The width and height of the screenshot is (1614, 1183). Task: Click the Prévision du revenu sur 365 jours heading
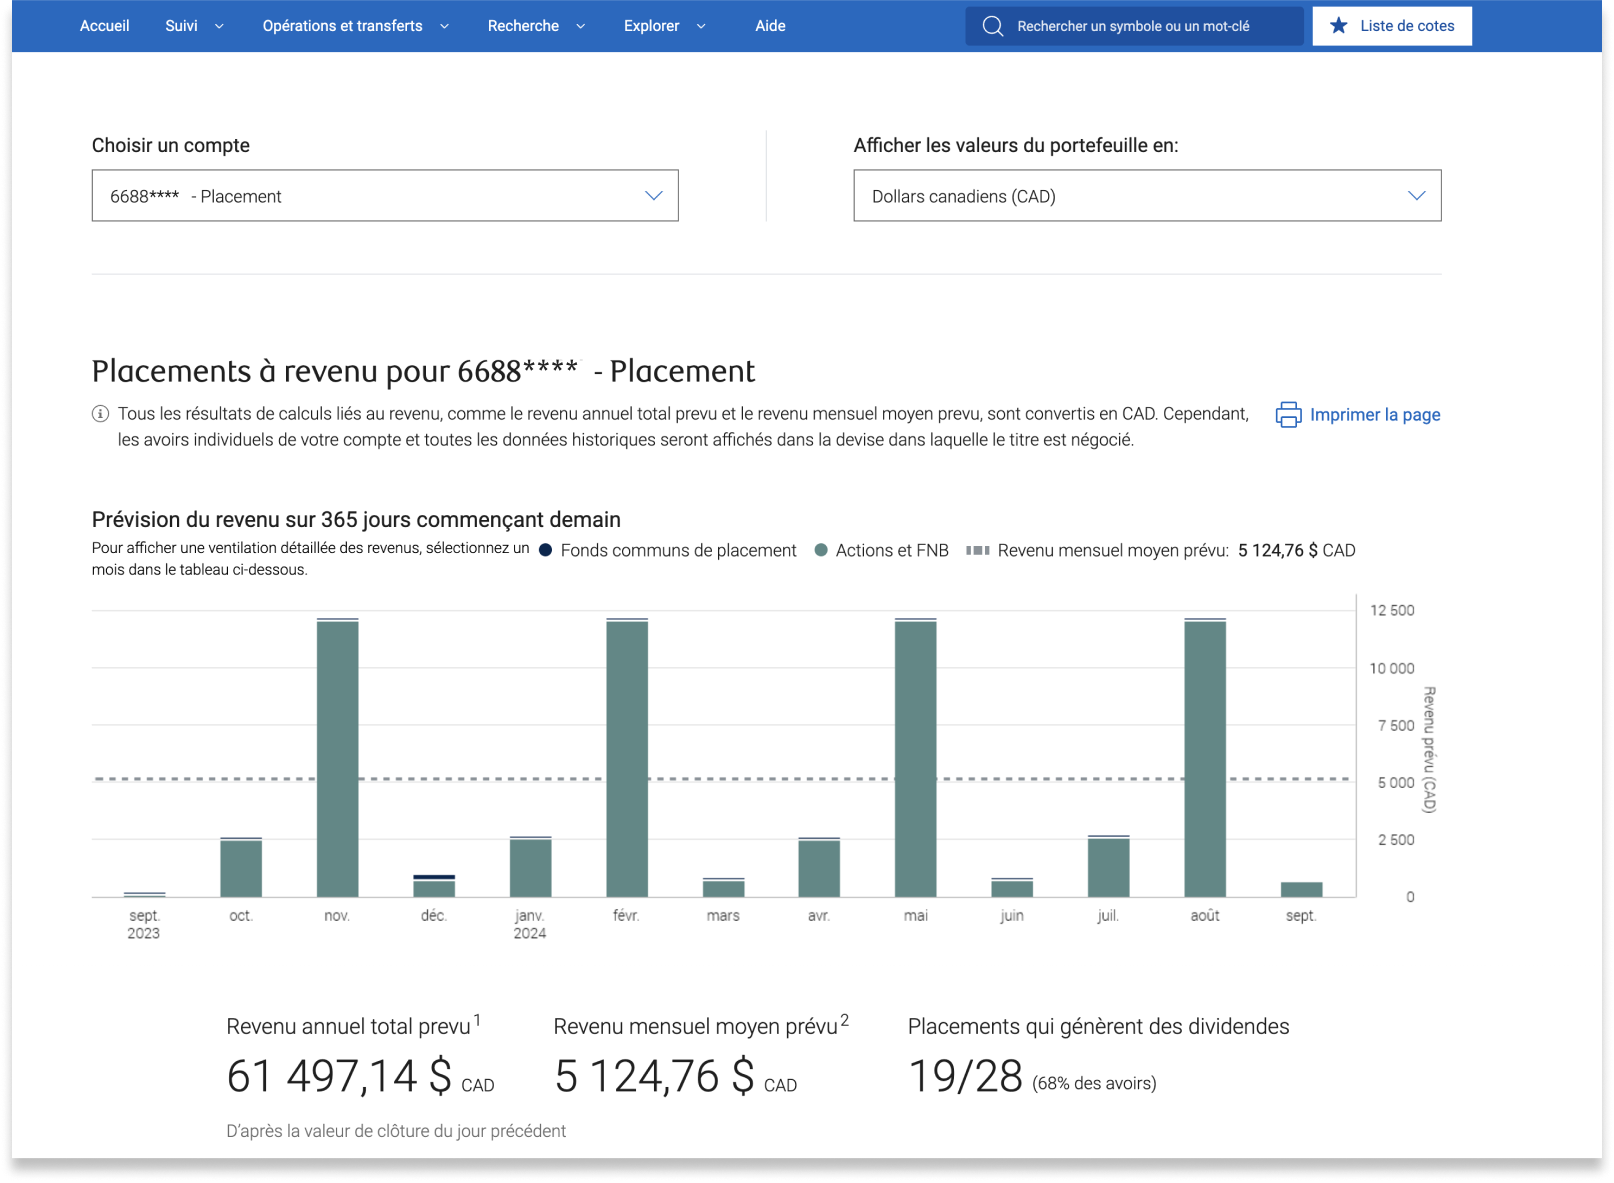[x=356, y=519]
